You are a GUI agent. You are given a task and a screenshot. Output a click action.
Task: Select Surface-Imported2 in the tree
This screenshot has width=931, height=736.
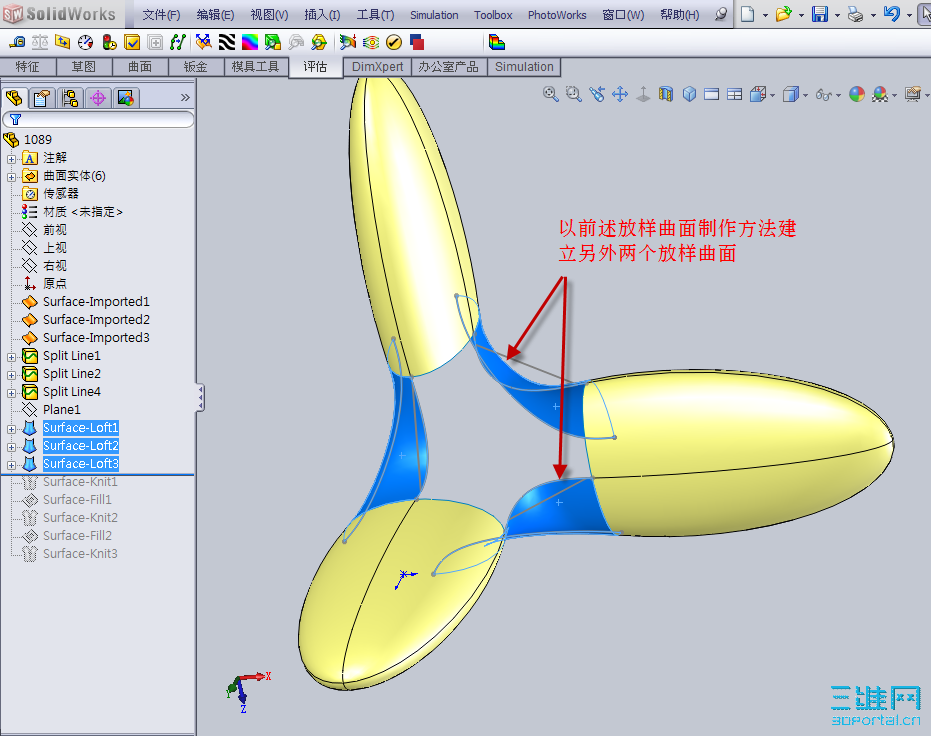coord(96,319)
